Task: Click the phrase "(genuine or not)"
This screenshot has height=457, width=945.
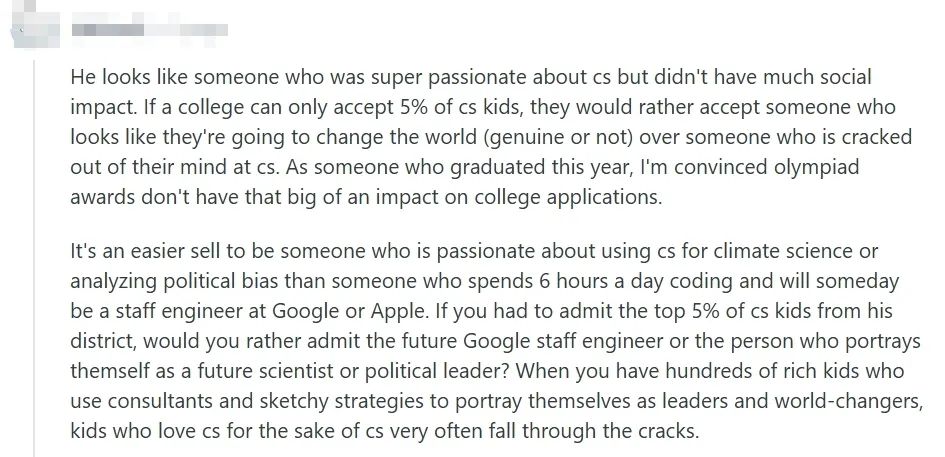Action: pyautogui.click(x=560, y=137)
